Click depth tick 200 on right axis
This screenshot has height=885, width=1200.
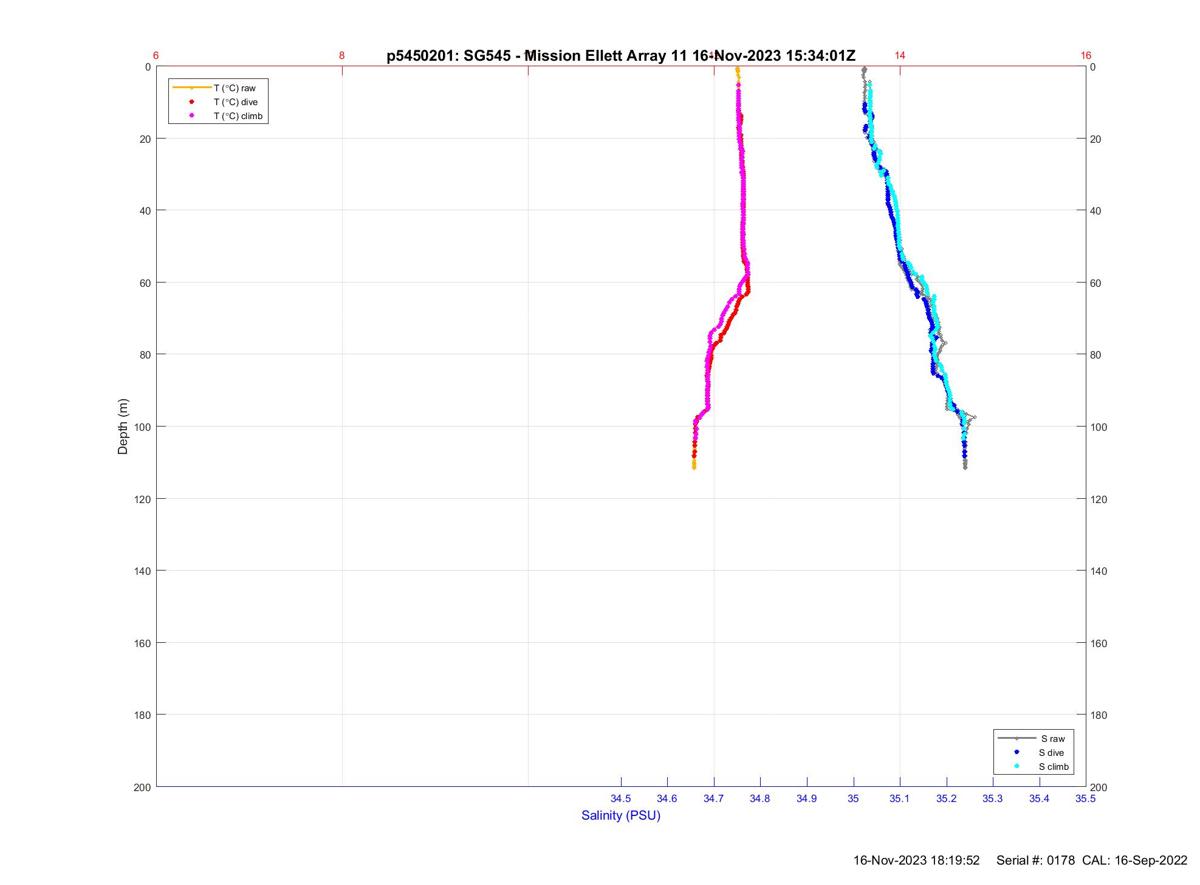tap(1099, 787)
